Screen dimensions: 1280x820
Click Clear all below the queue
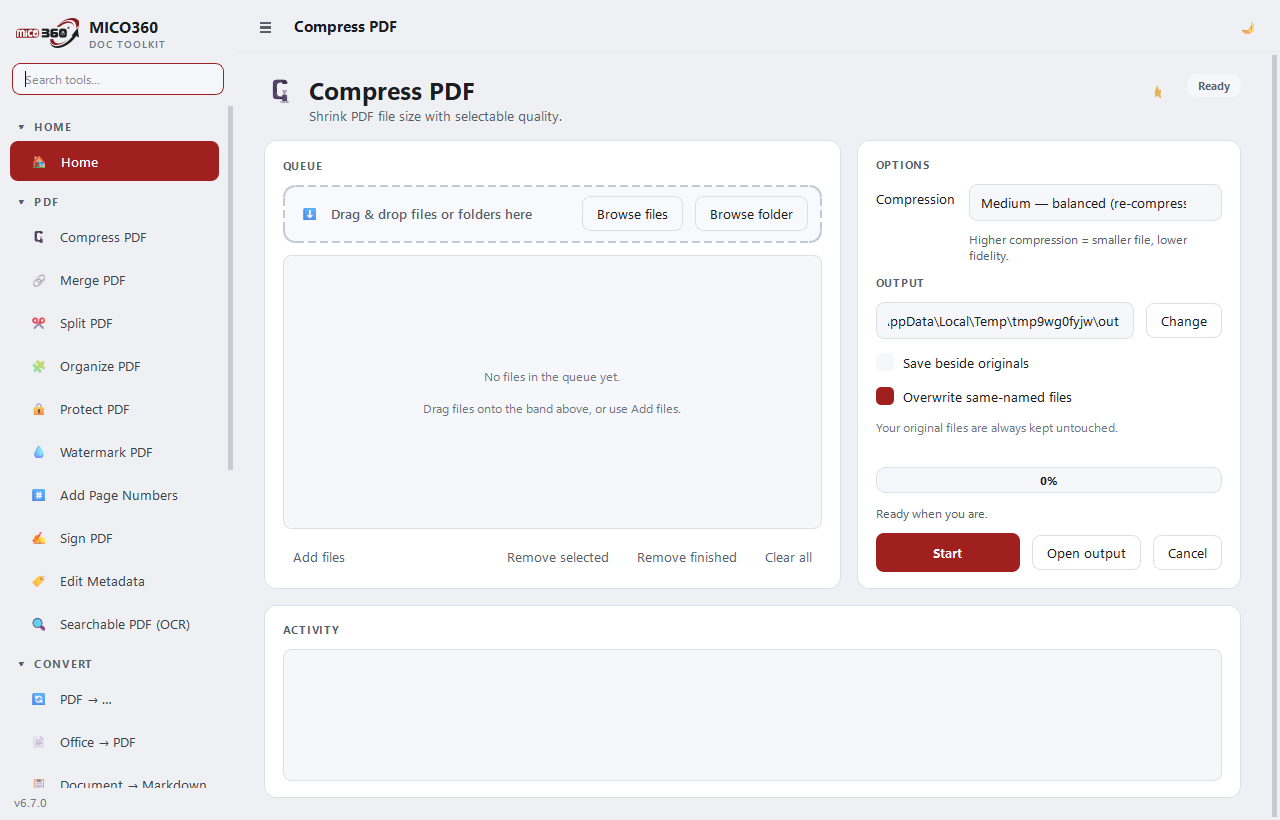[x=789, y=558]
